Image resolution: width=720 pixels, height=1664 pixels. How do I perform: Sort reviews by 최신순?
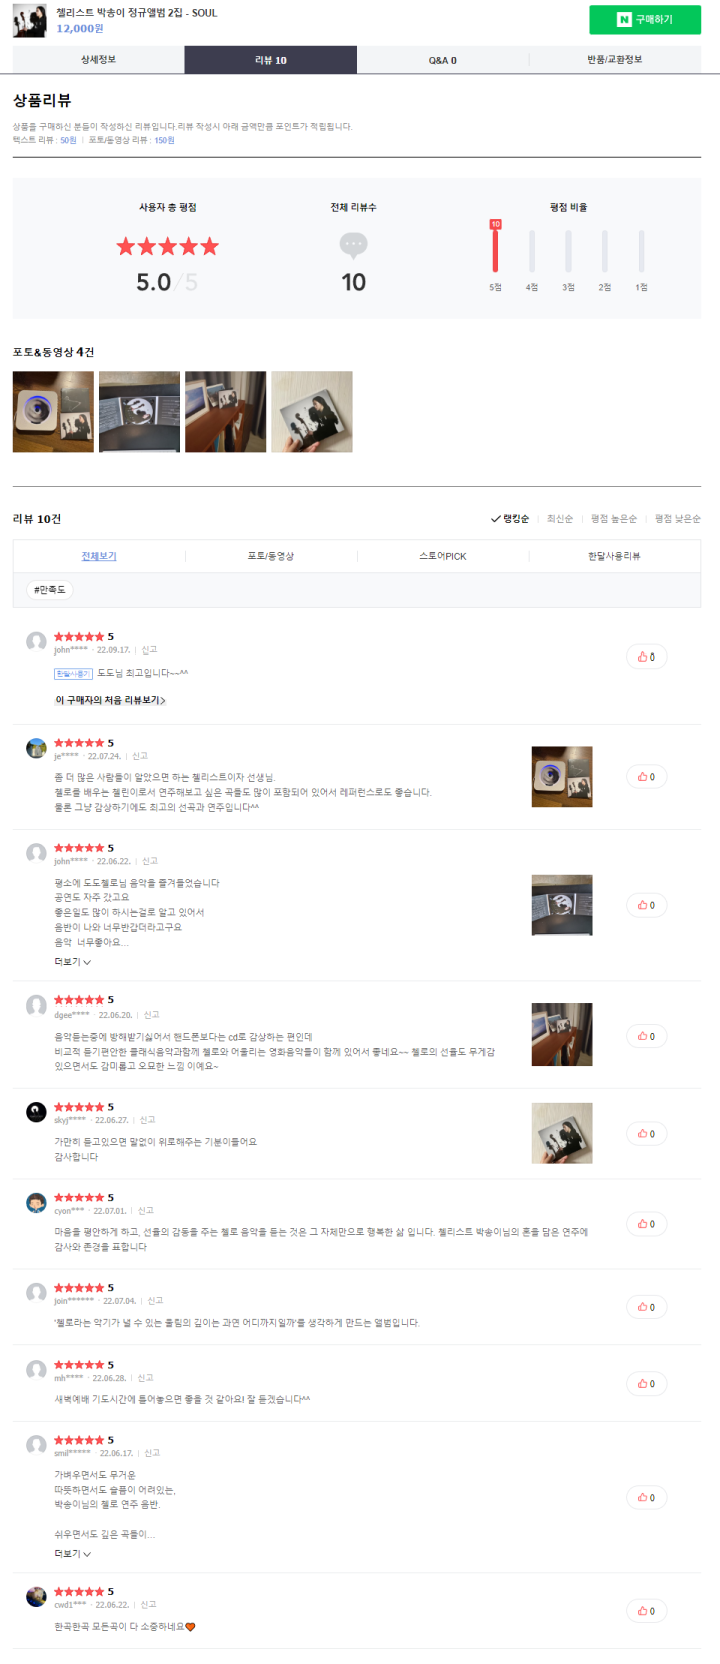[x=560, y=519]
